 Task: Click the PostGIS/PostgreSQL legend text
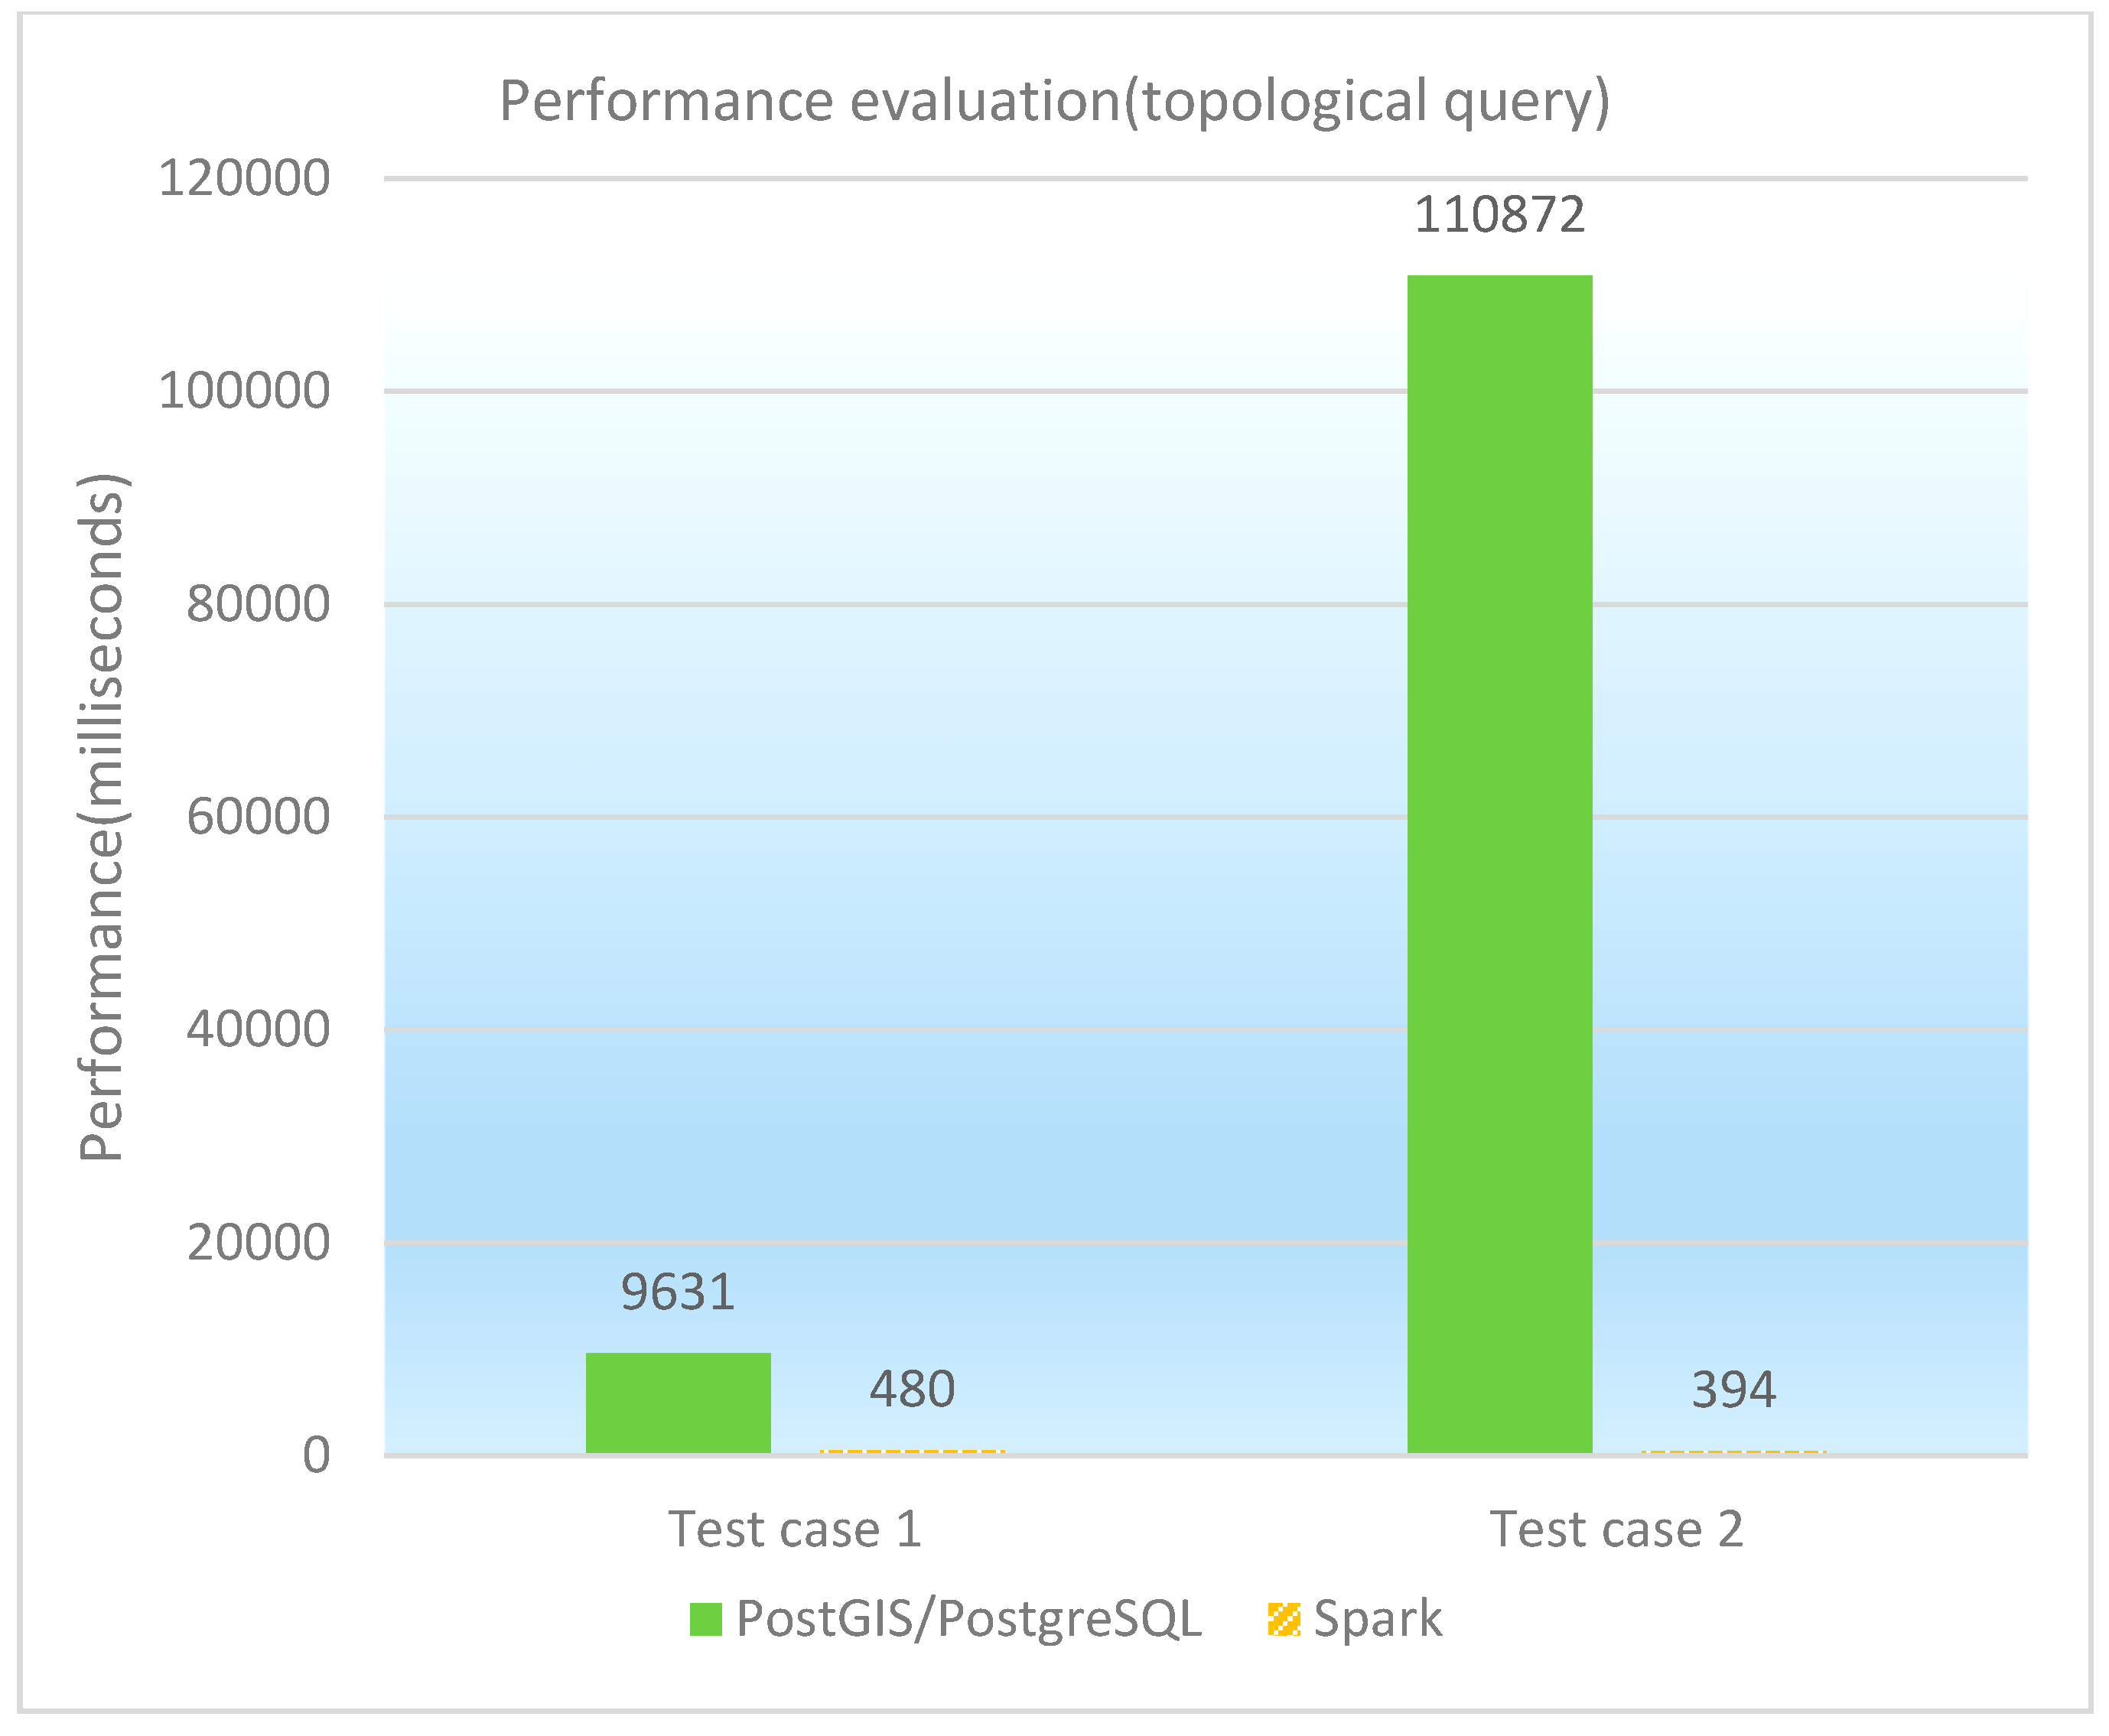pos(969,1618)
